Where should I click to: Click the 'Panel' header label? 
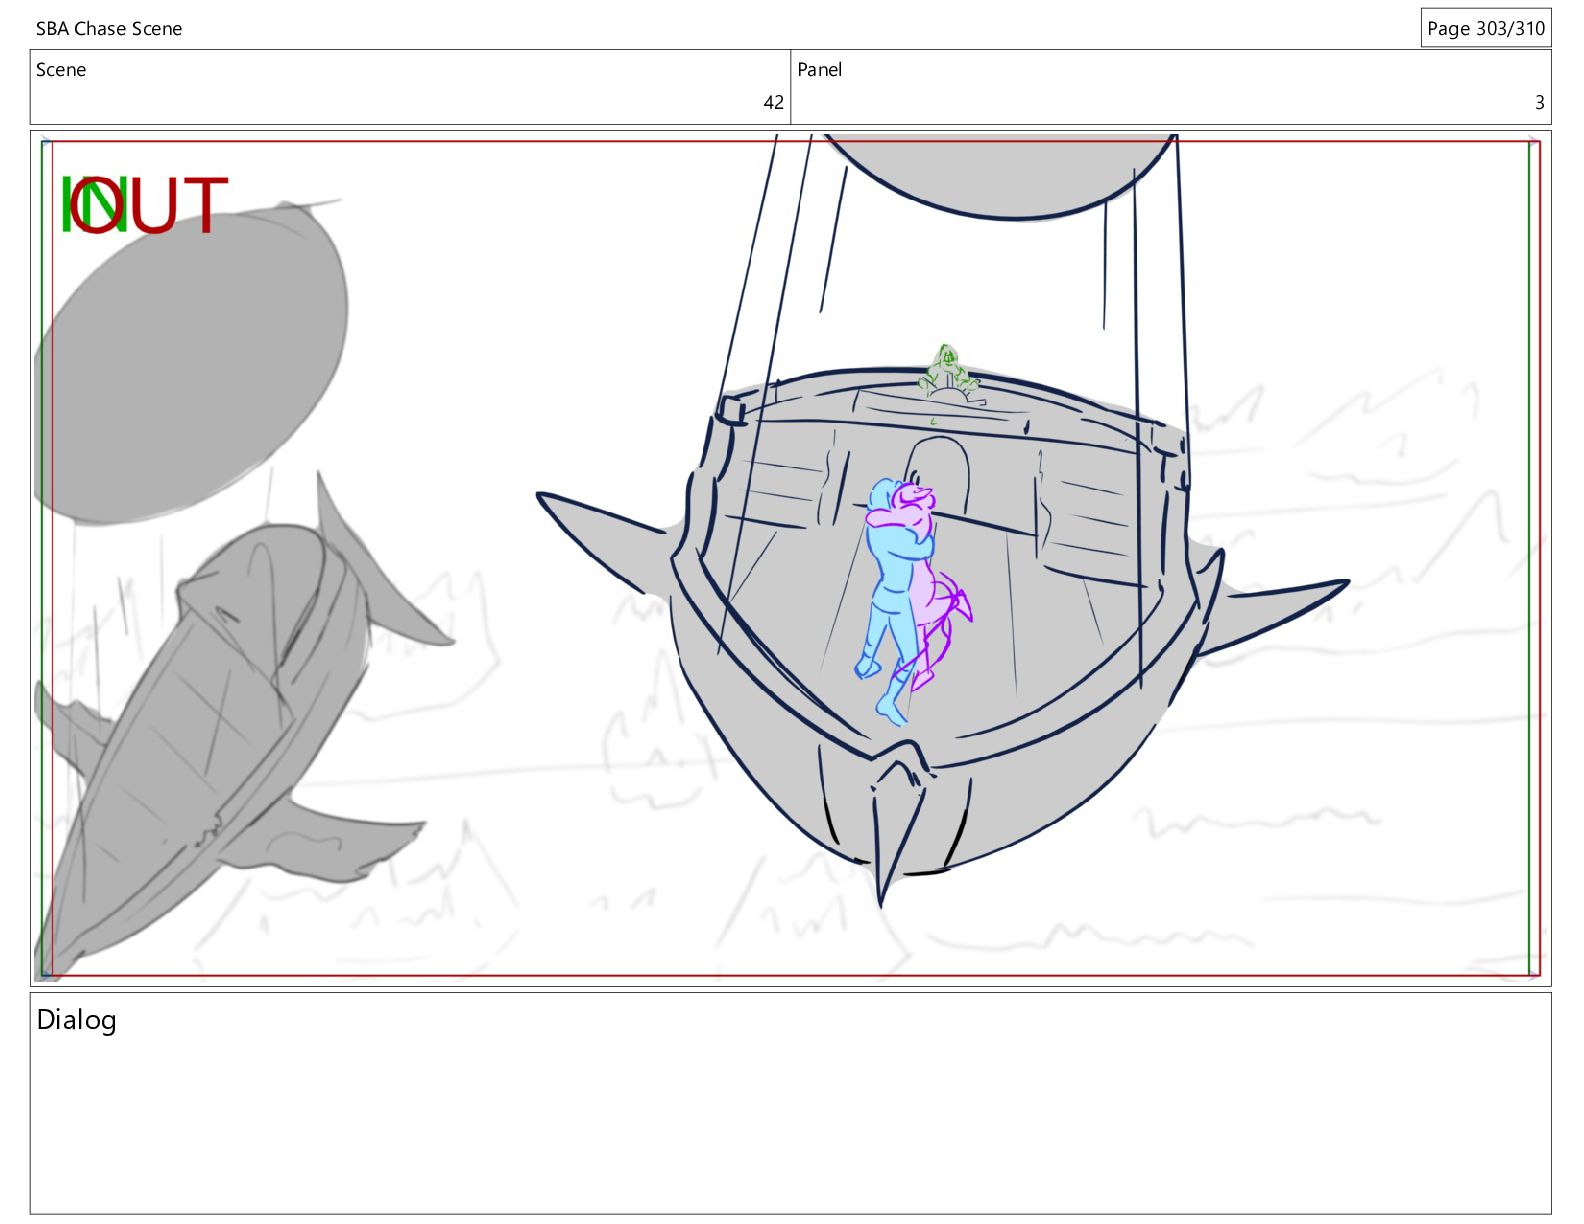pos(819,70)
